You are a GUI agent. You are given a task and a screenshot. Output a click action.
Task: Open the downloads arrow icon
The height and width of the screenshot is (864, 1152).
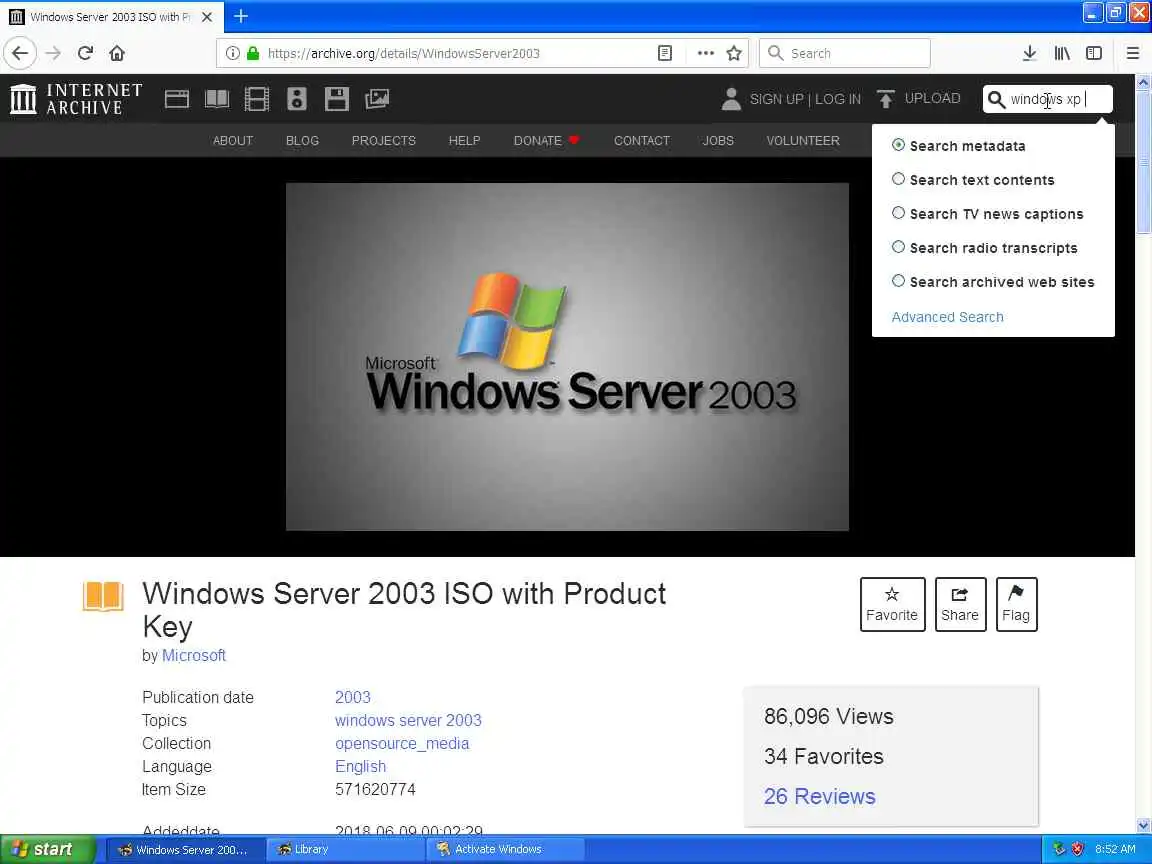[1029, 53]
